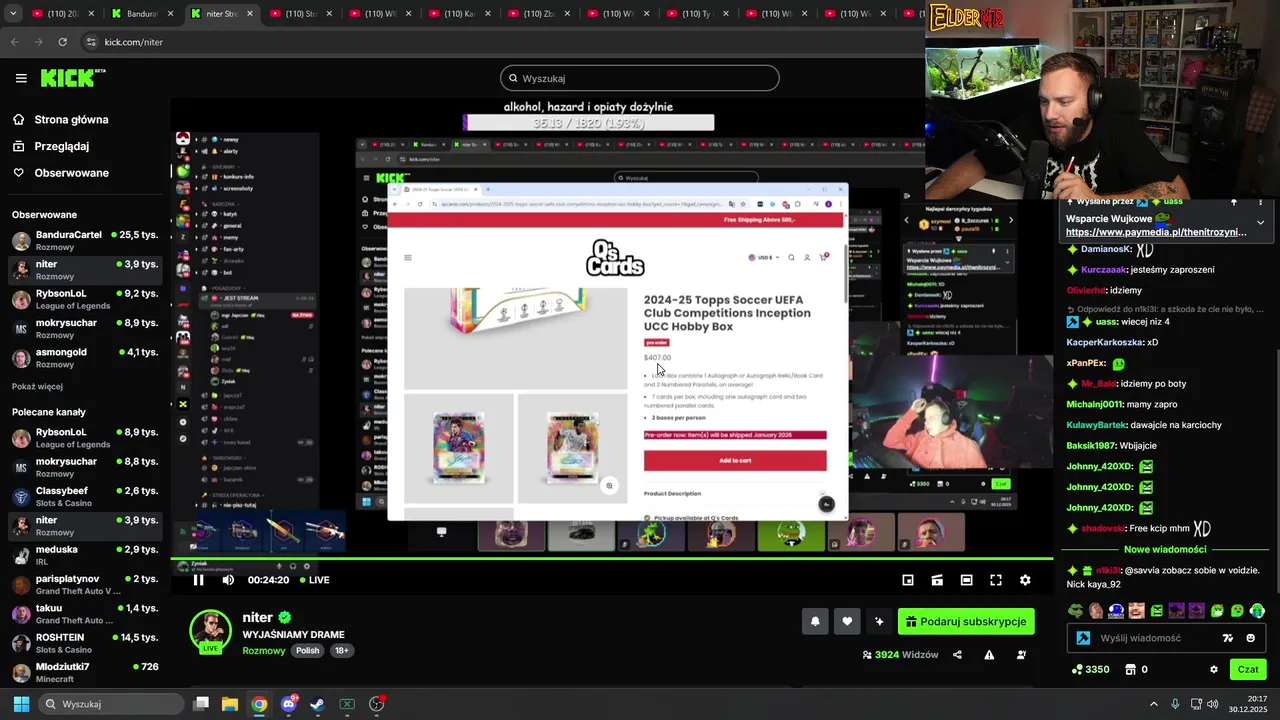Click the user icon beside report

(1021, 655)
